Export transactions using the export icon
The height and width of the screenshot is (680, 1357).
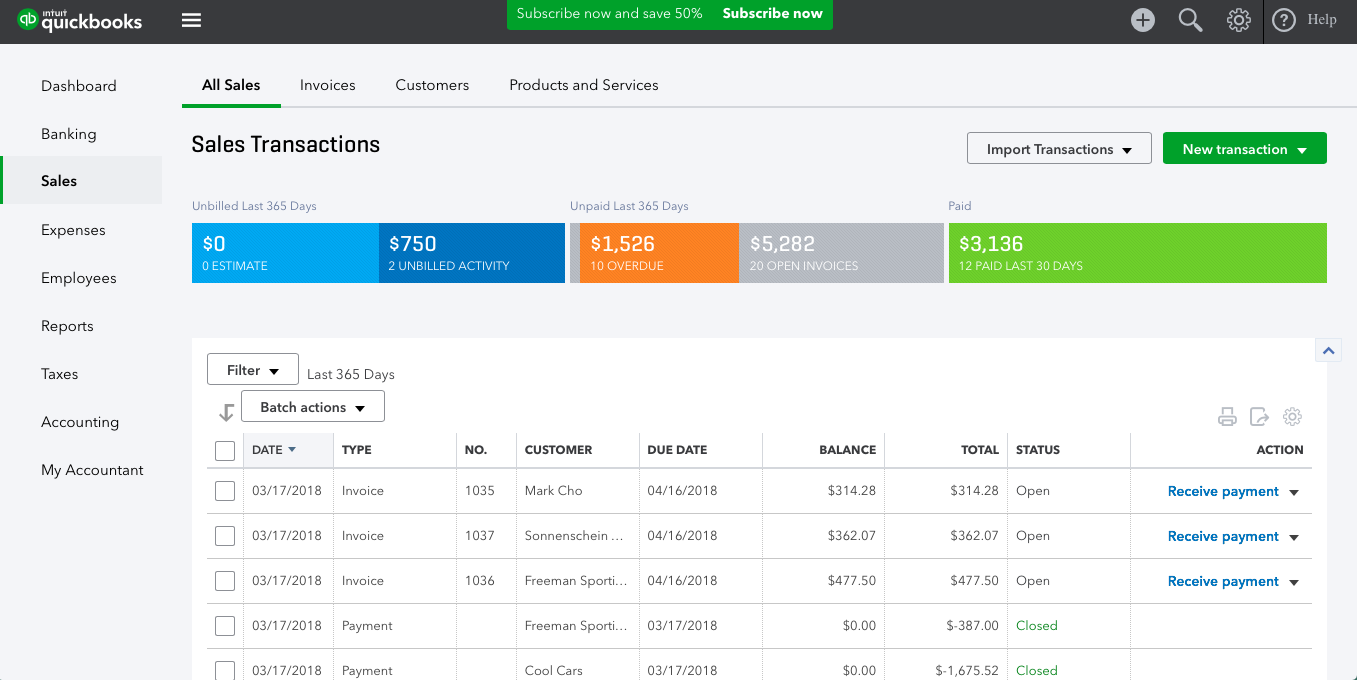1260,416
